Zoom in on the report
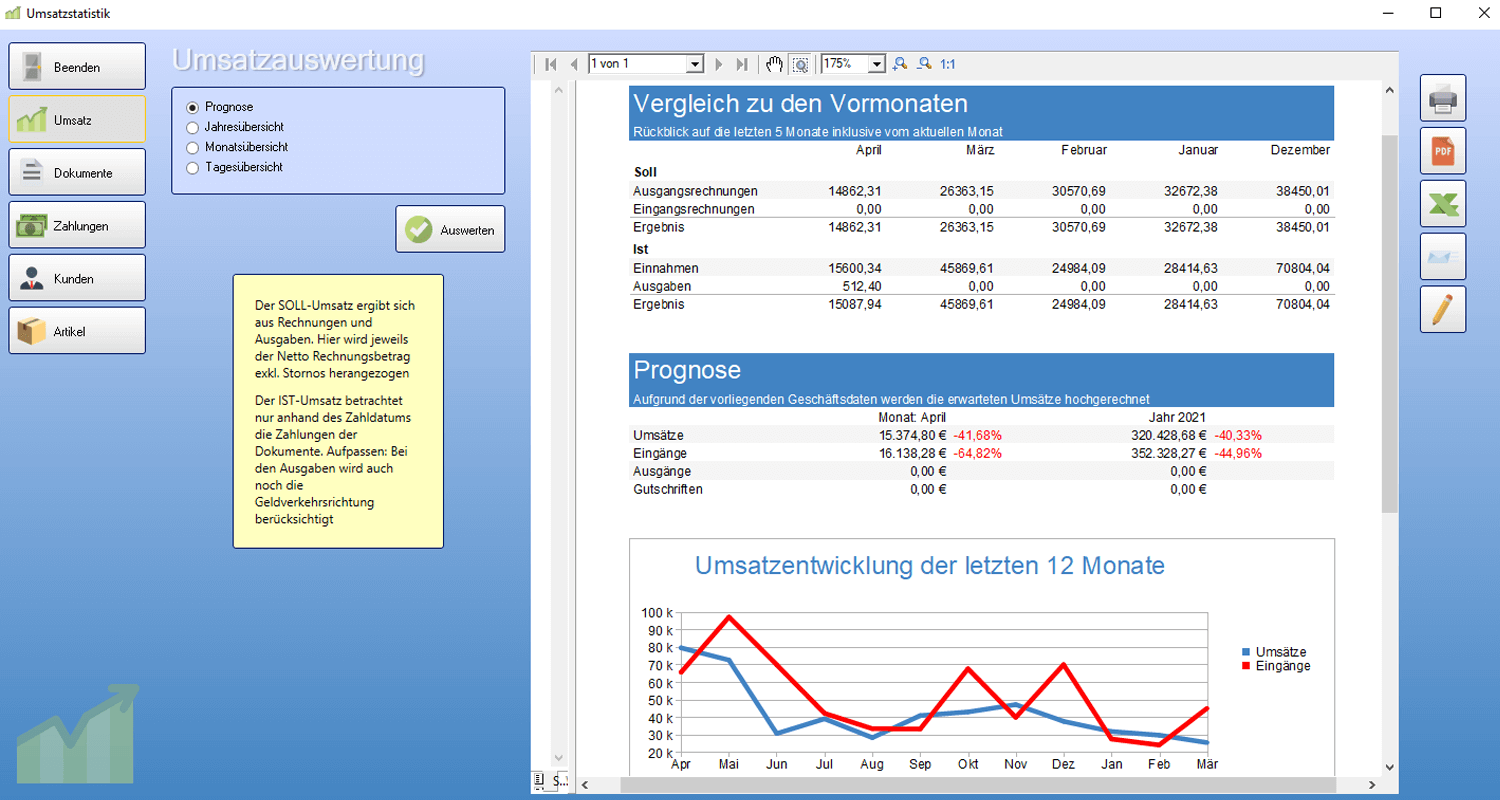Image resolution: width=1500 pixels, height=800 pixels. point(900,64)
